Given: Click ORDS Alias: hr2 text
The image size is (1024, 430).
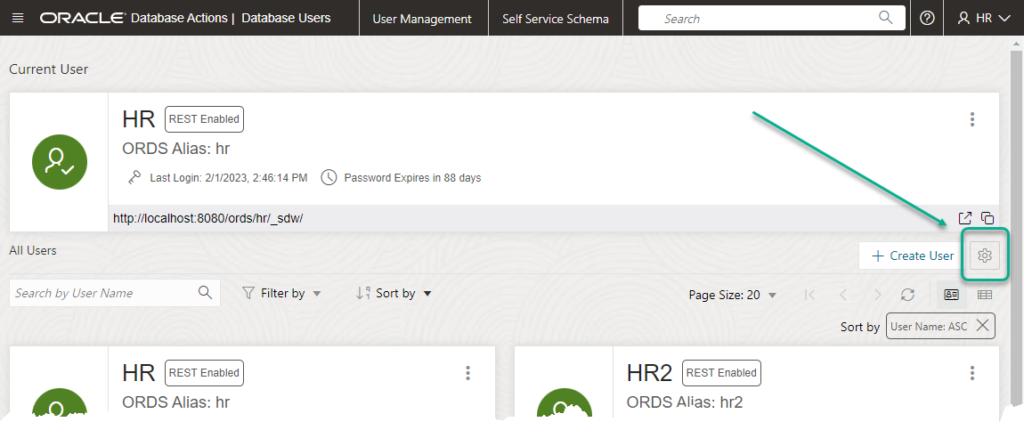Looking at the screenshot, I should click(x=684, y=401).
